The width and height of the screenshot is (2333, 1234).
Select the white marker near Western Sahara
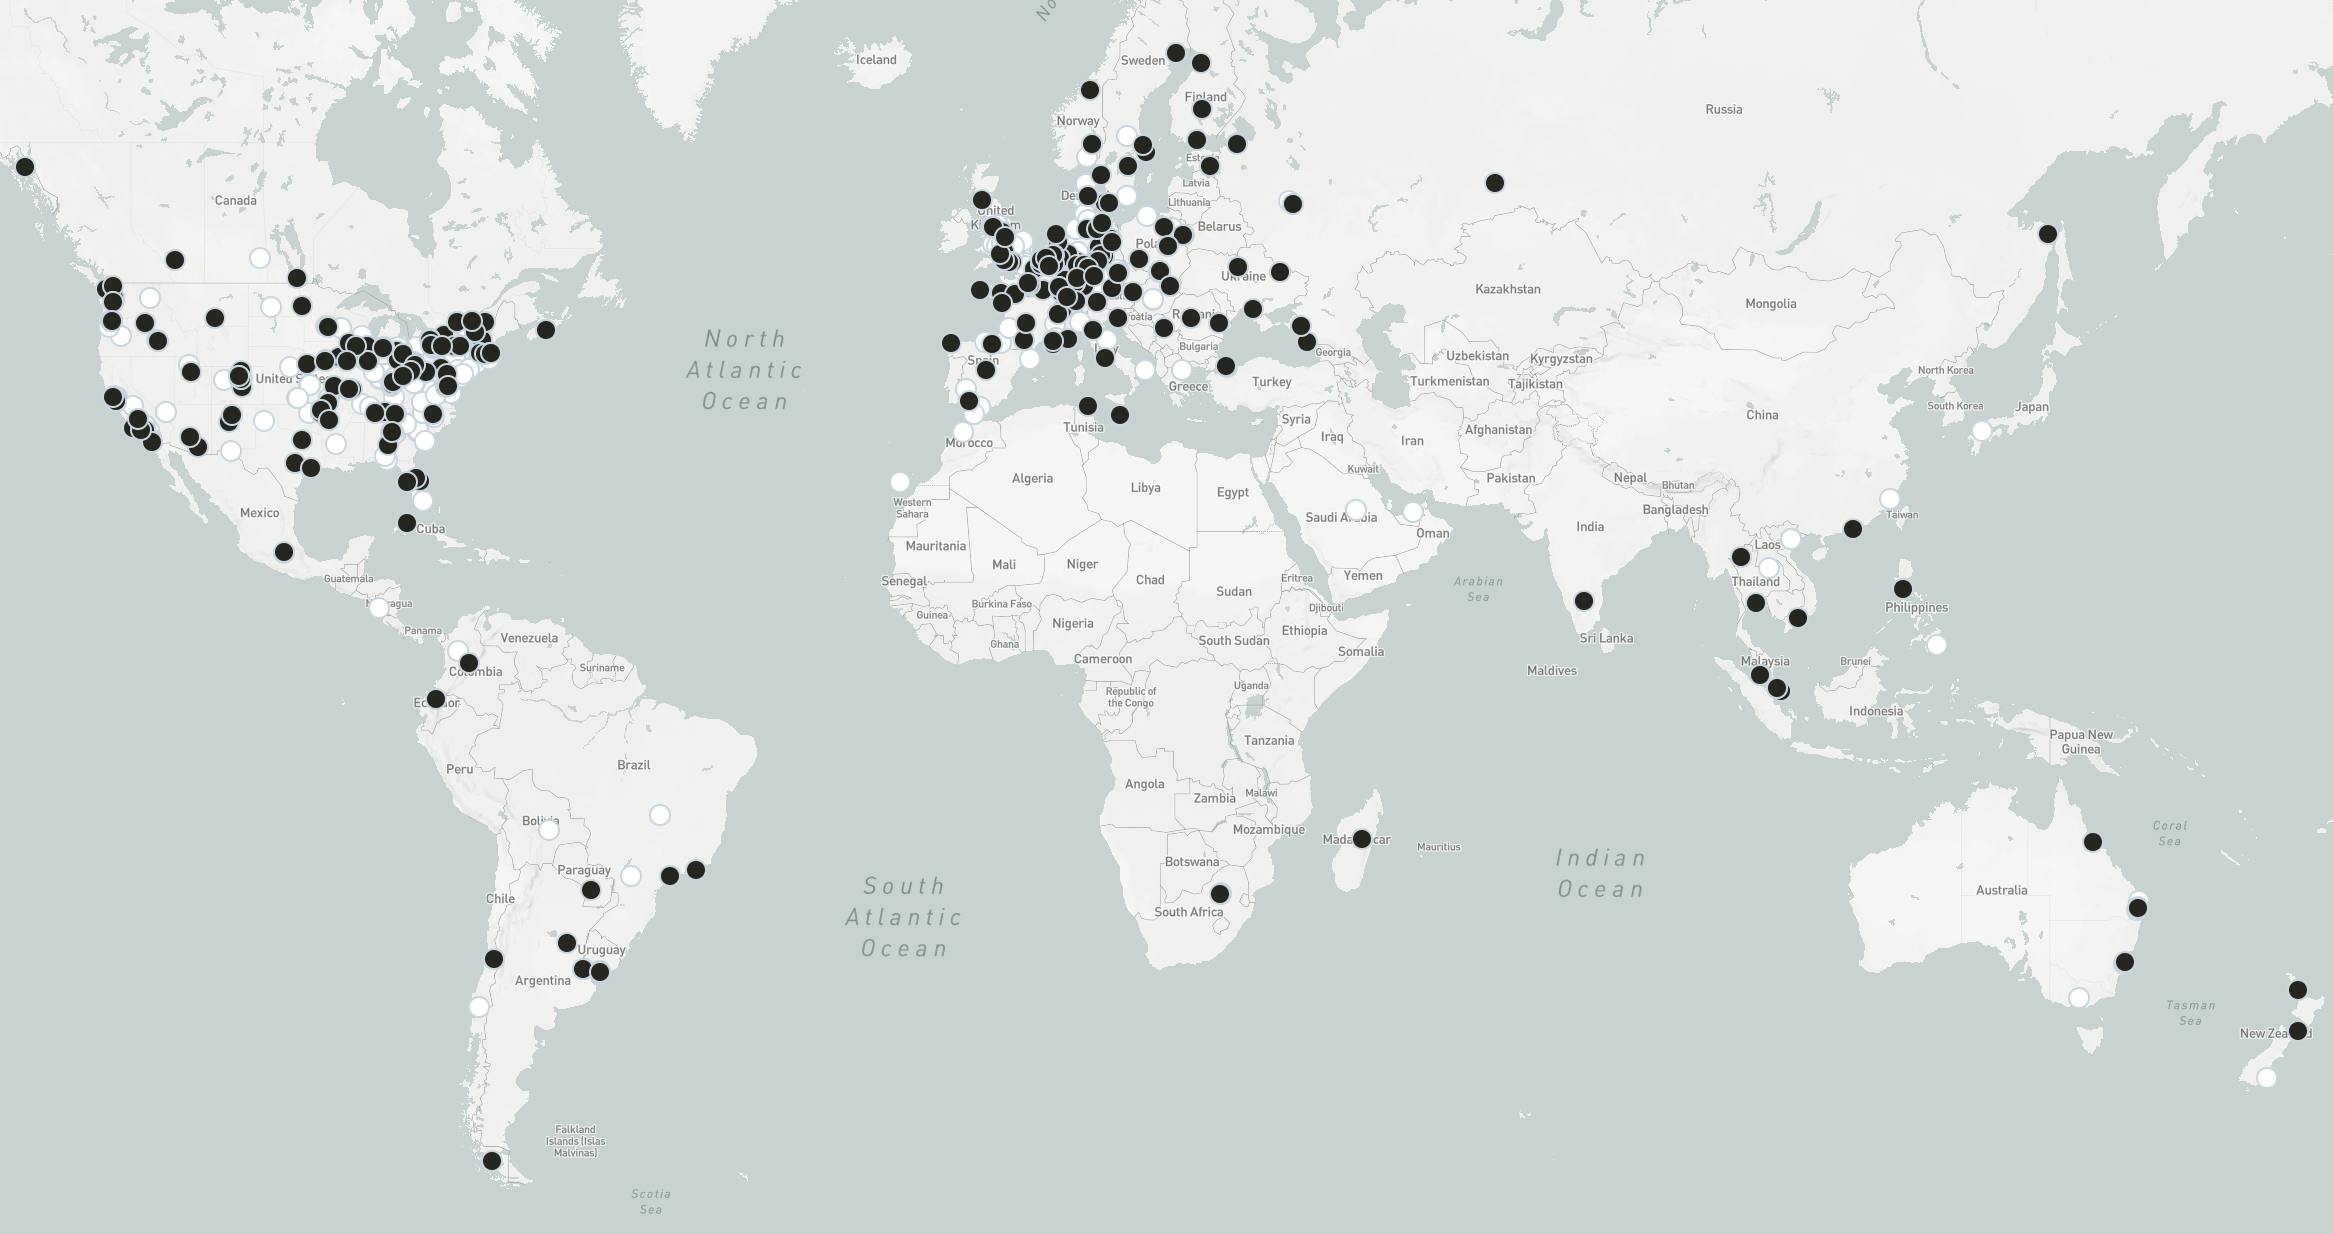point(900,482)
